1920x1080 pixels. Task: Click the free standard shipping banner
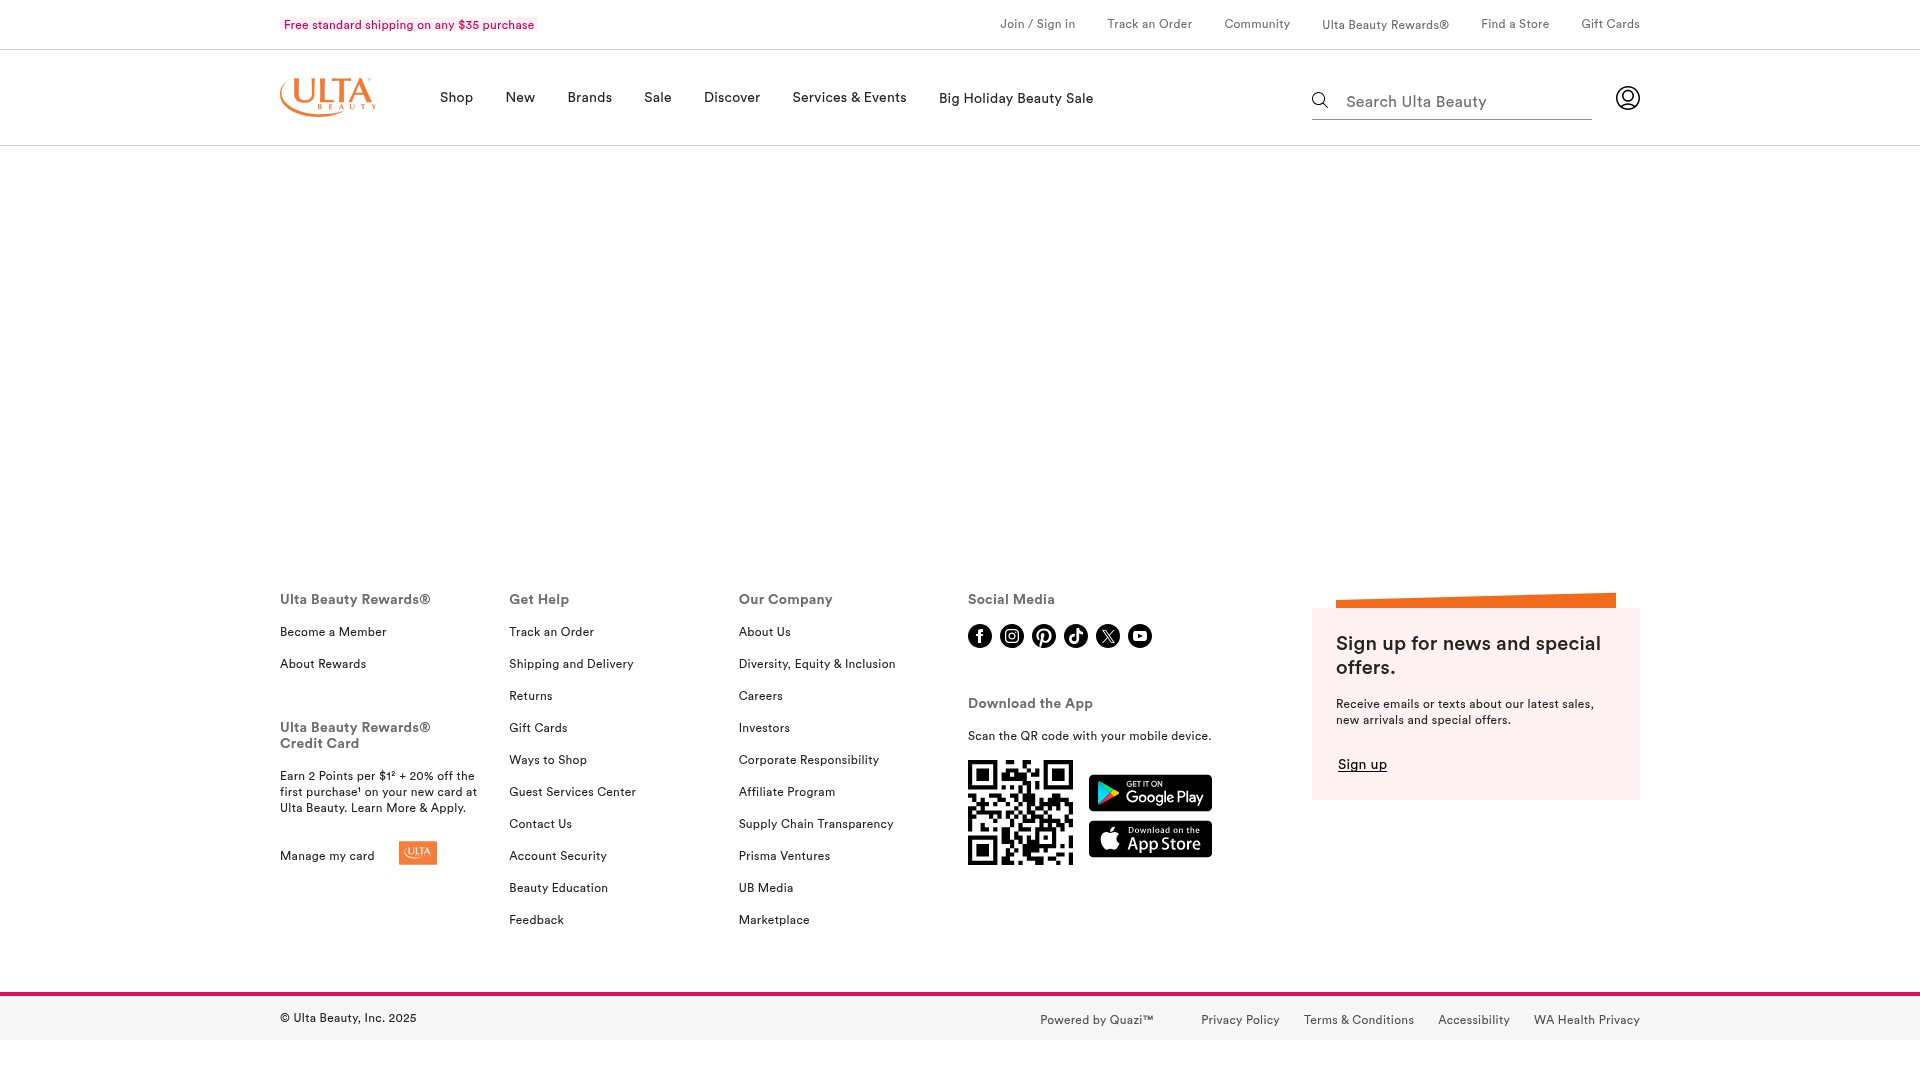(x=409, y=25)
